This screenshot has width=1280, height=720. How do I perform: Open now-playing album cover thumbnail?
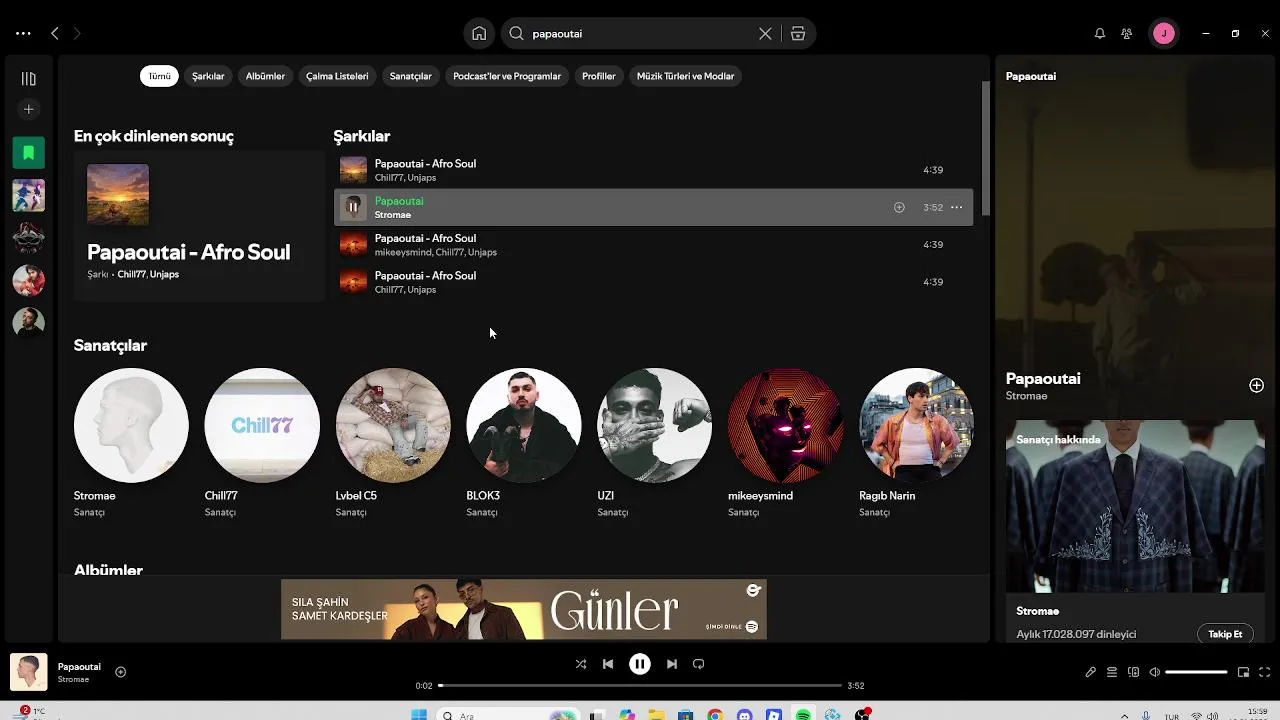29,672
